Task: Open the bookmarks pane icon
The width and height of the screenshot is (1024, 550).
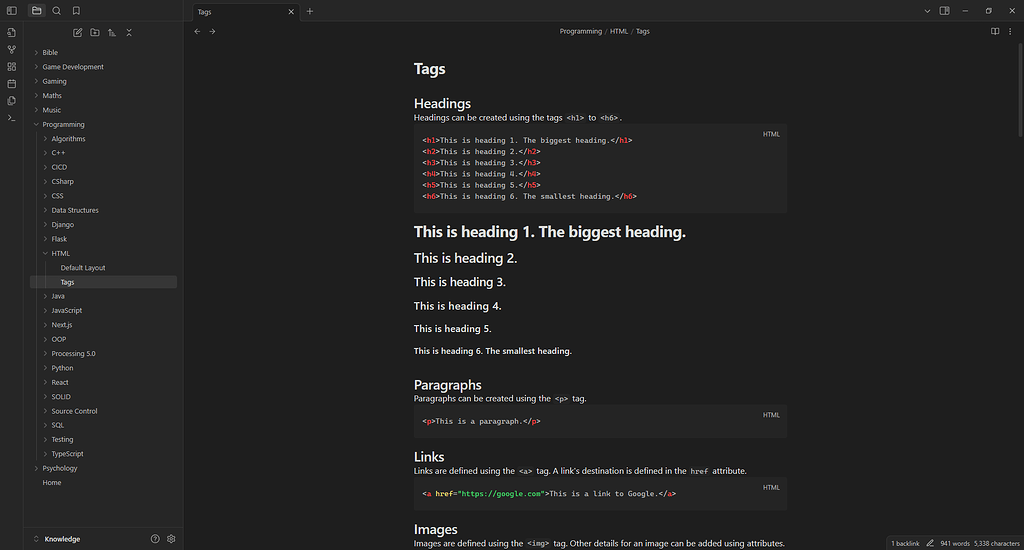Action: (x=76, y=10)
